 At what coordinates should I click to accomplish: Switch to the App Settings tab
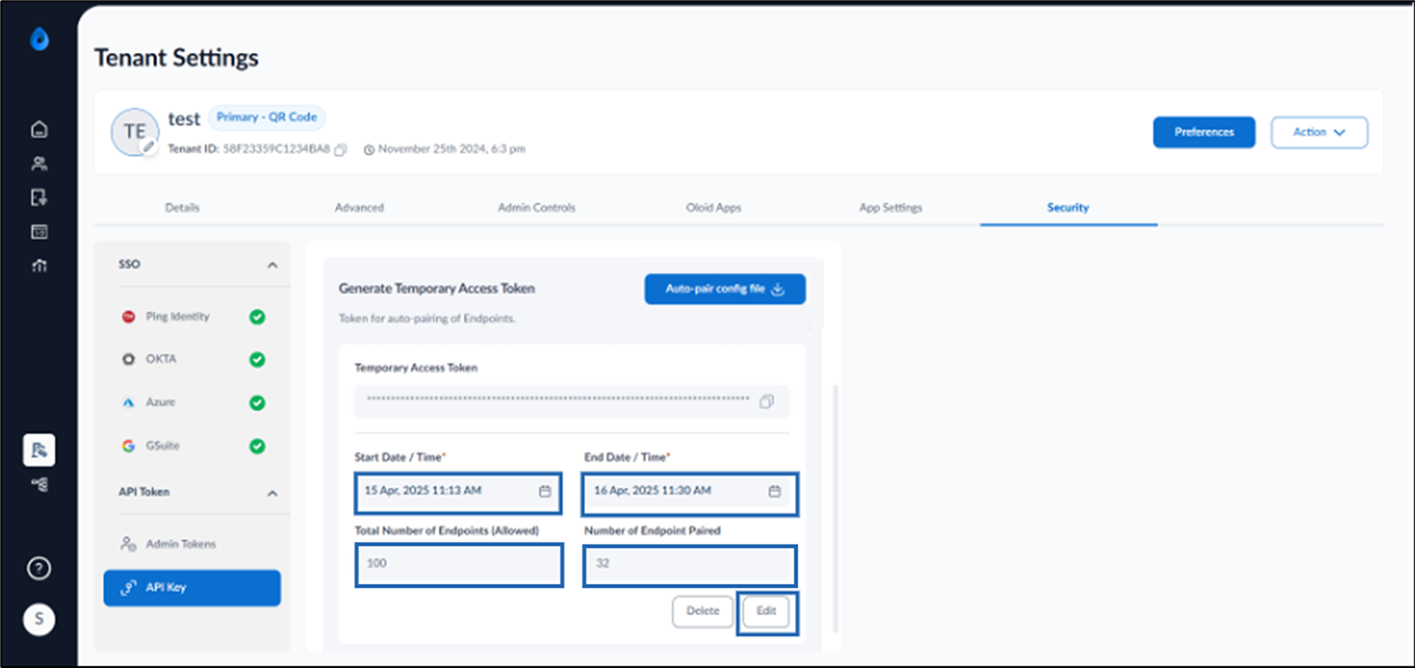(x=890, y=208)
